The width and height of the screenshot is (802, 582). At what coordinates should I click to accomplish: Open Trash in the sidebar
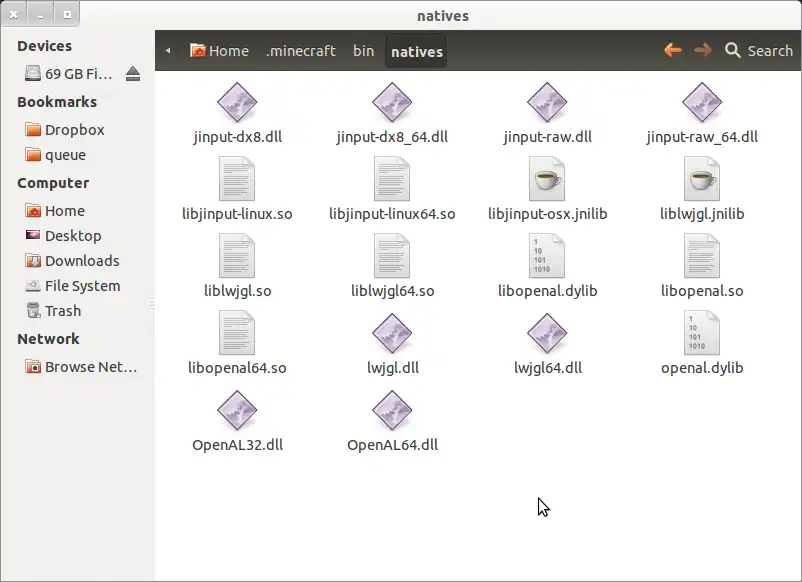[62, 311]
